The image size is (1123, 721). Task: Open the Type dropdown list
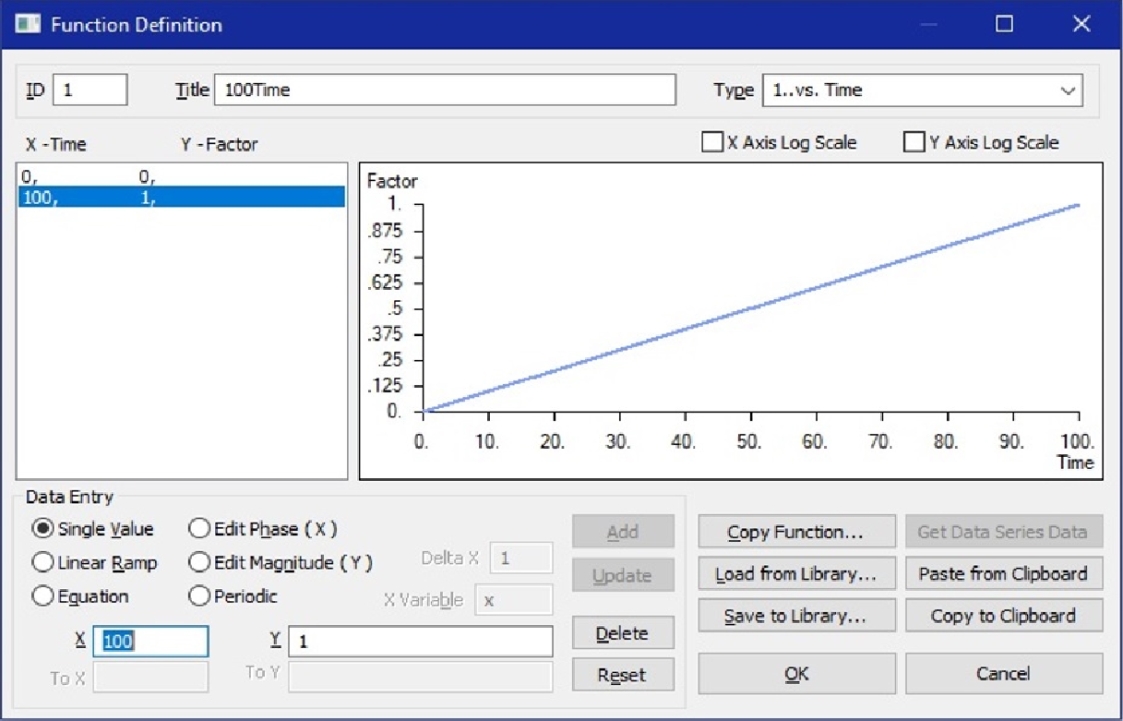(1064, 90)
